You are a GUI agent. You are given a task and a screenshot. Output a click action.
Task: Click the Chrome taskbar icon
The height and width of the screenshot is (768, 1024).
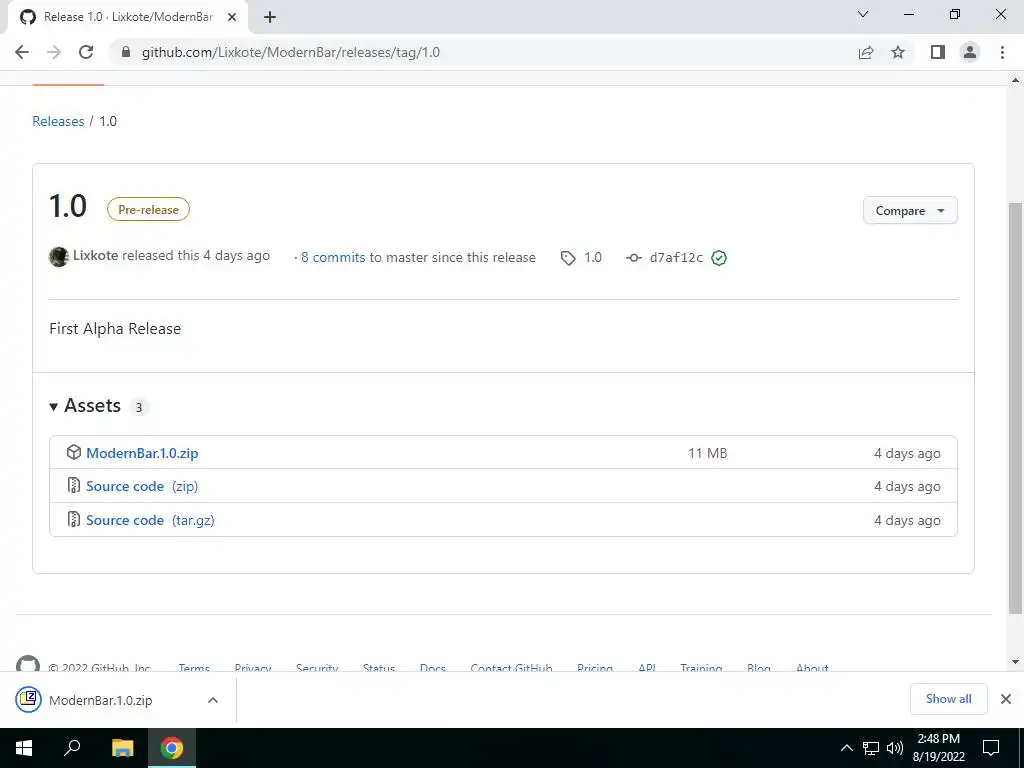[x=172, y=748]
